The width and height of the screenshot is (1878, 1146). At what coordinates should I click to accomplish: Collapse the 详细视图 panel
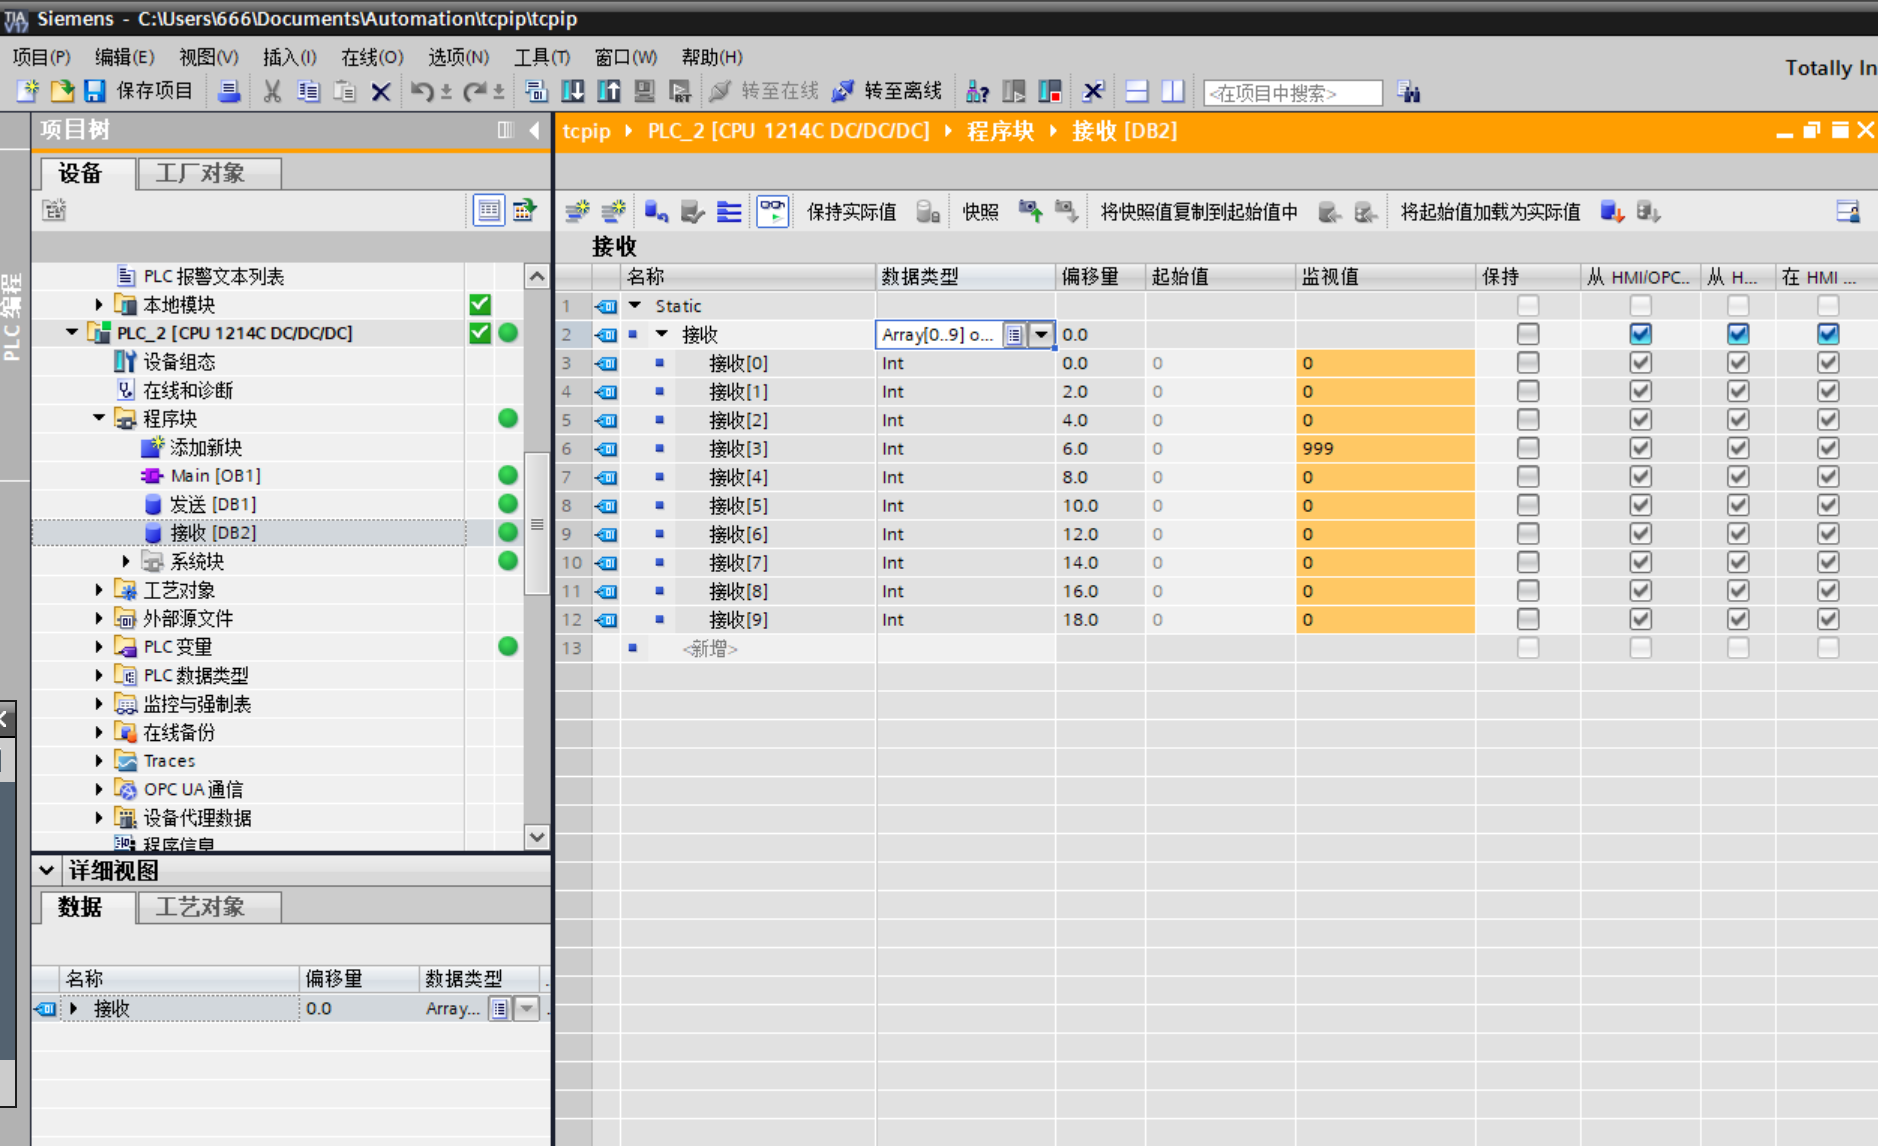[x=46, y=870]
